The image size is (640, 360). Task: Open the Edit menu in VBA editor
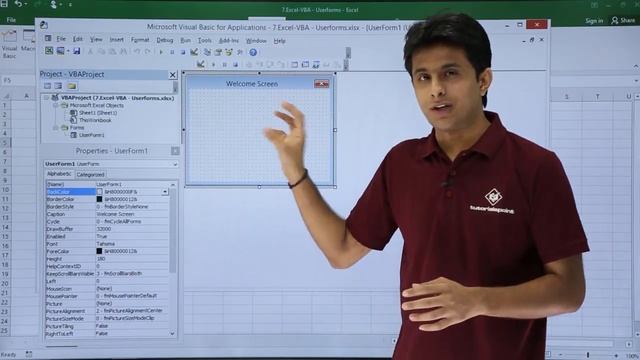(78, 39)
